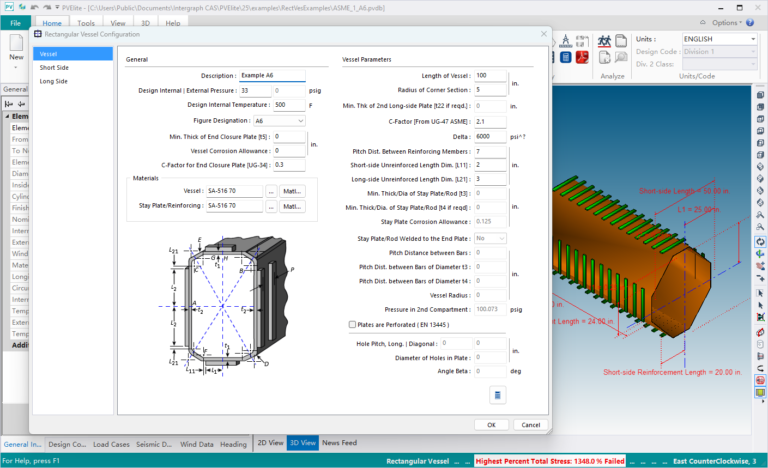Click the drafting compass icon in ribbon
Image resolution: width=768 pixels, height=468 pixels.
click(566, 41)
